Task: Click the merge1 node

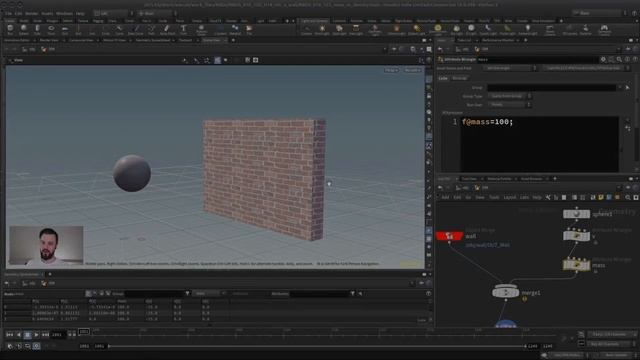Action: pos(505,292)
